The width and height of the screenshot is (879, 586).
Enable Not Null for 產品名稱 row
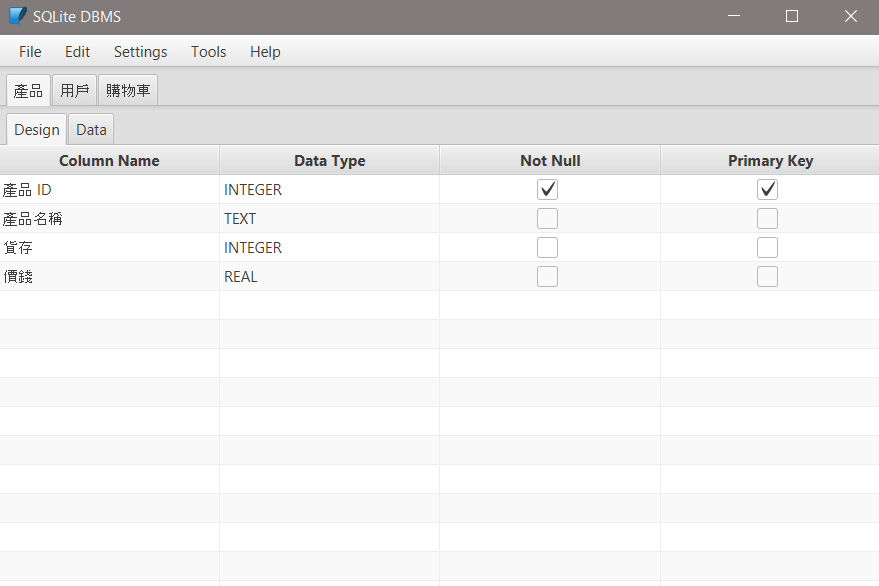tap(547, 219)
